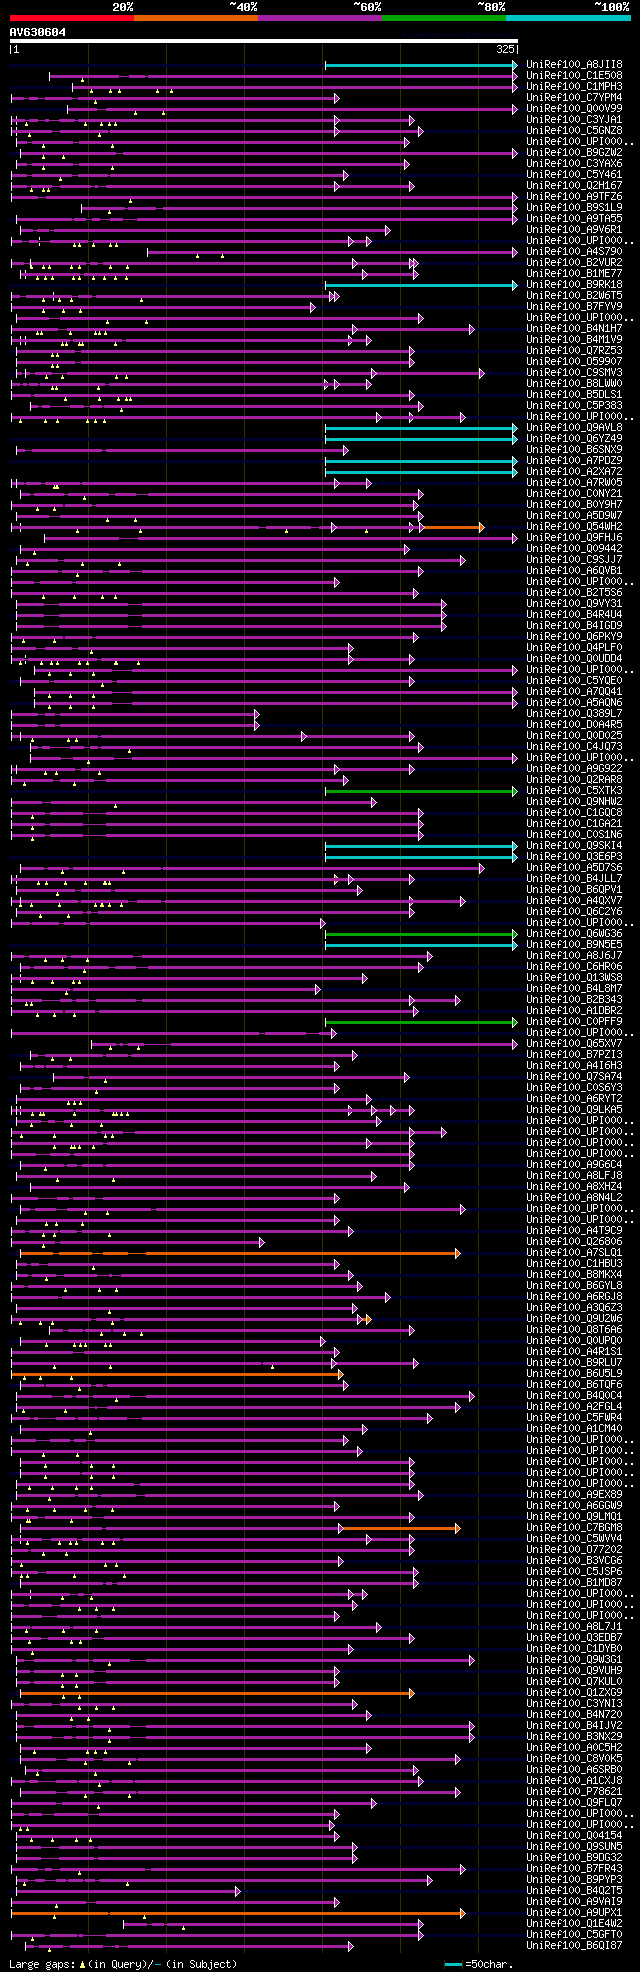Select the UniRef100_A9UPX1 label
640x1972 pixels.
[574, 1912]
